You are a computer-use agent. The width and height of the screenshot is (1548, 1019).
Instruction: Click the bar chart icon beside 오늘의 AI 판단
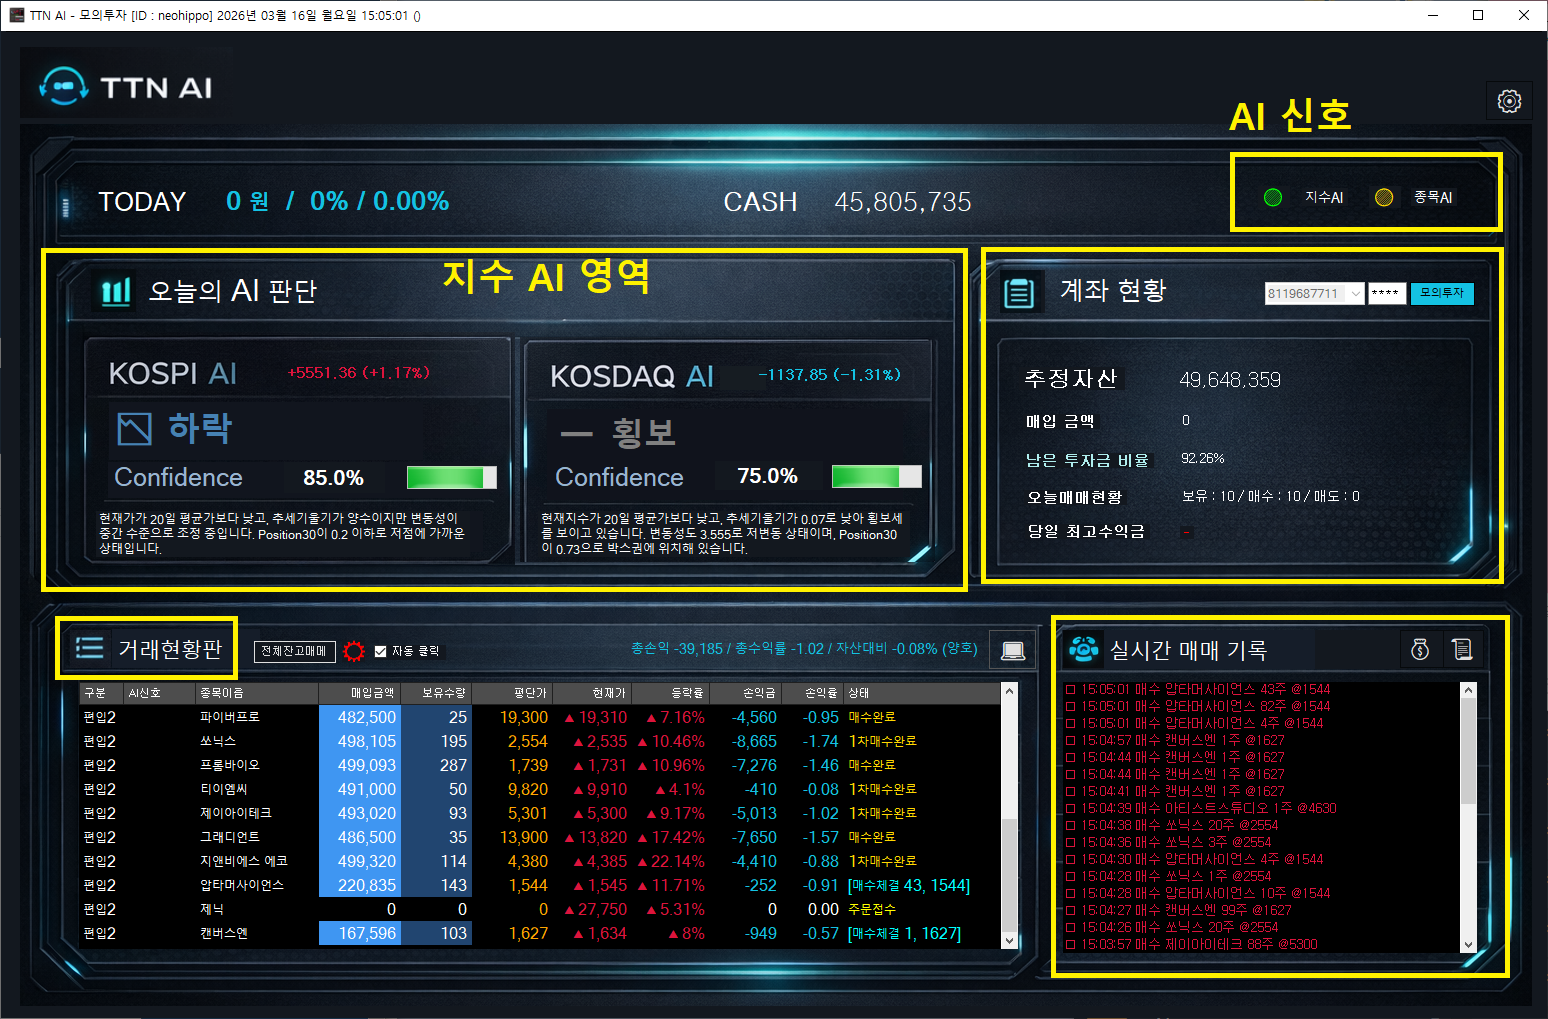coord(116,292)
